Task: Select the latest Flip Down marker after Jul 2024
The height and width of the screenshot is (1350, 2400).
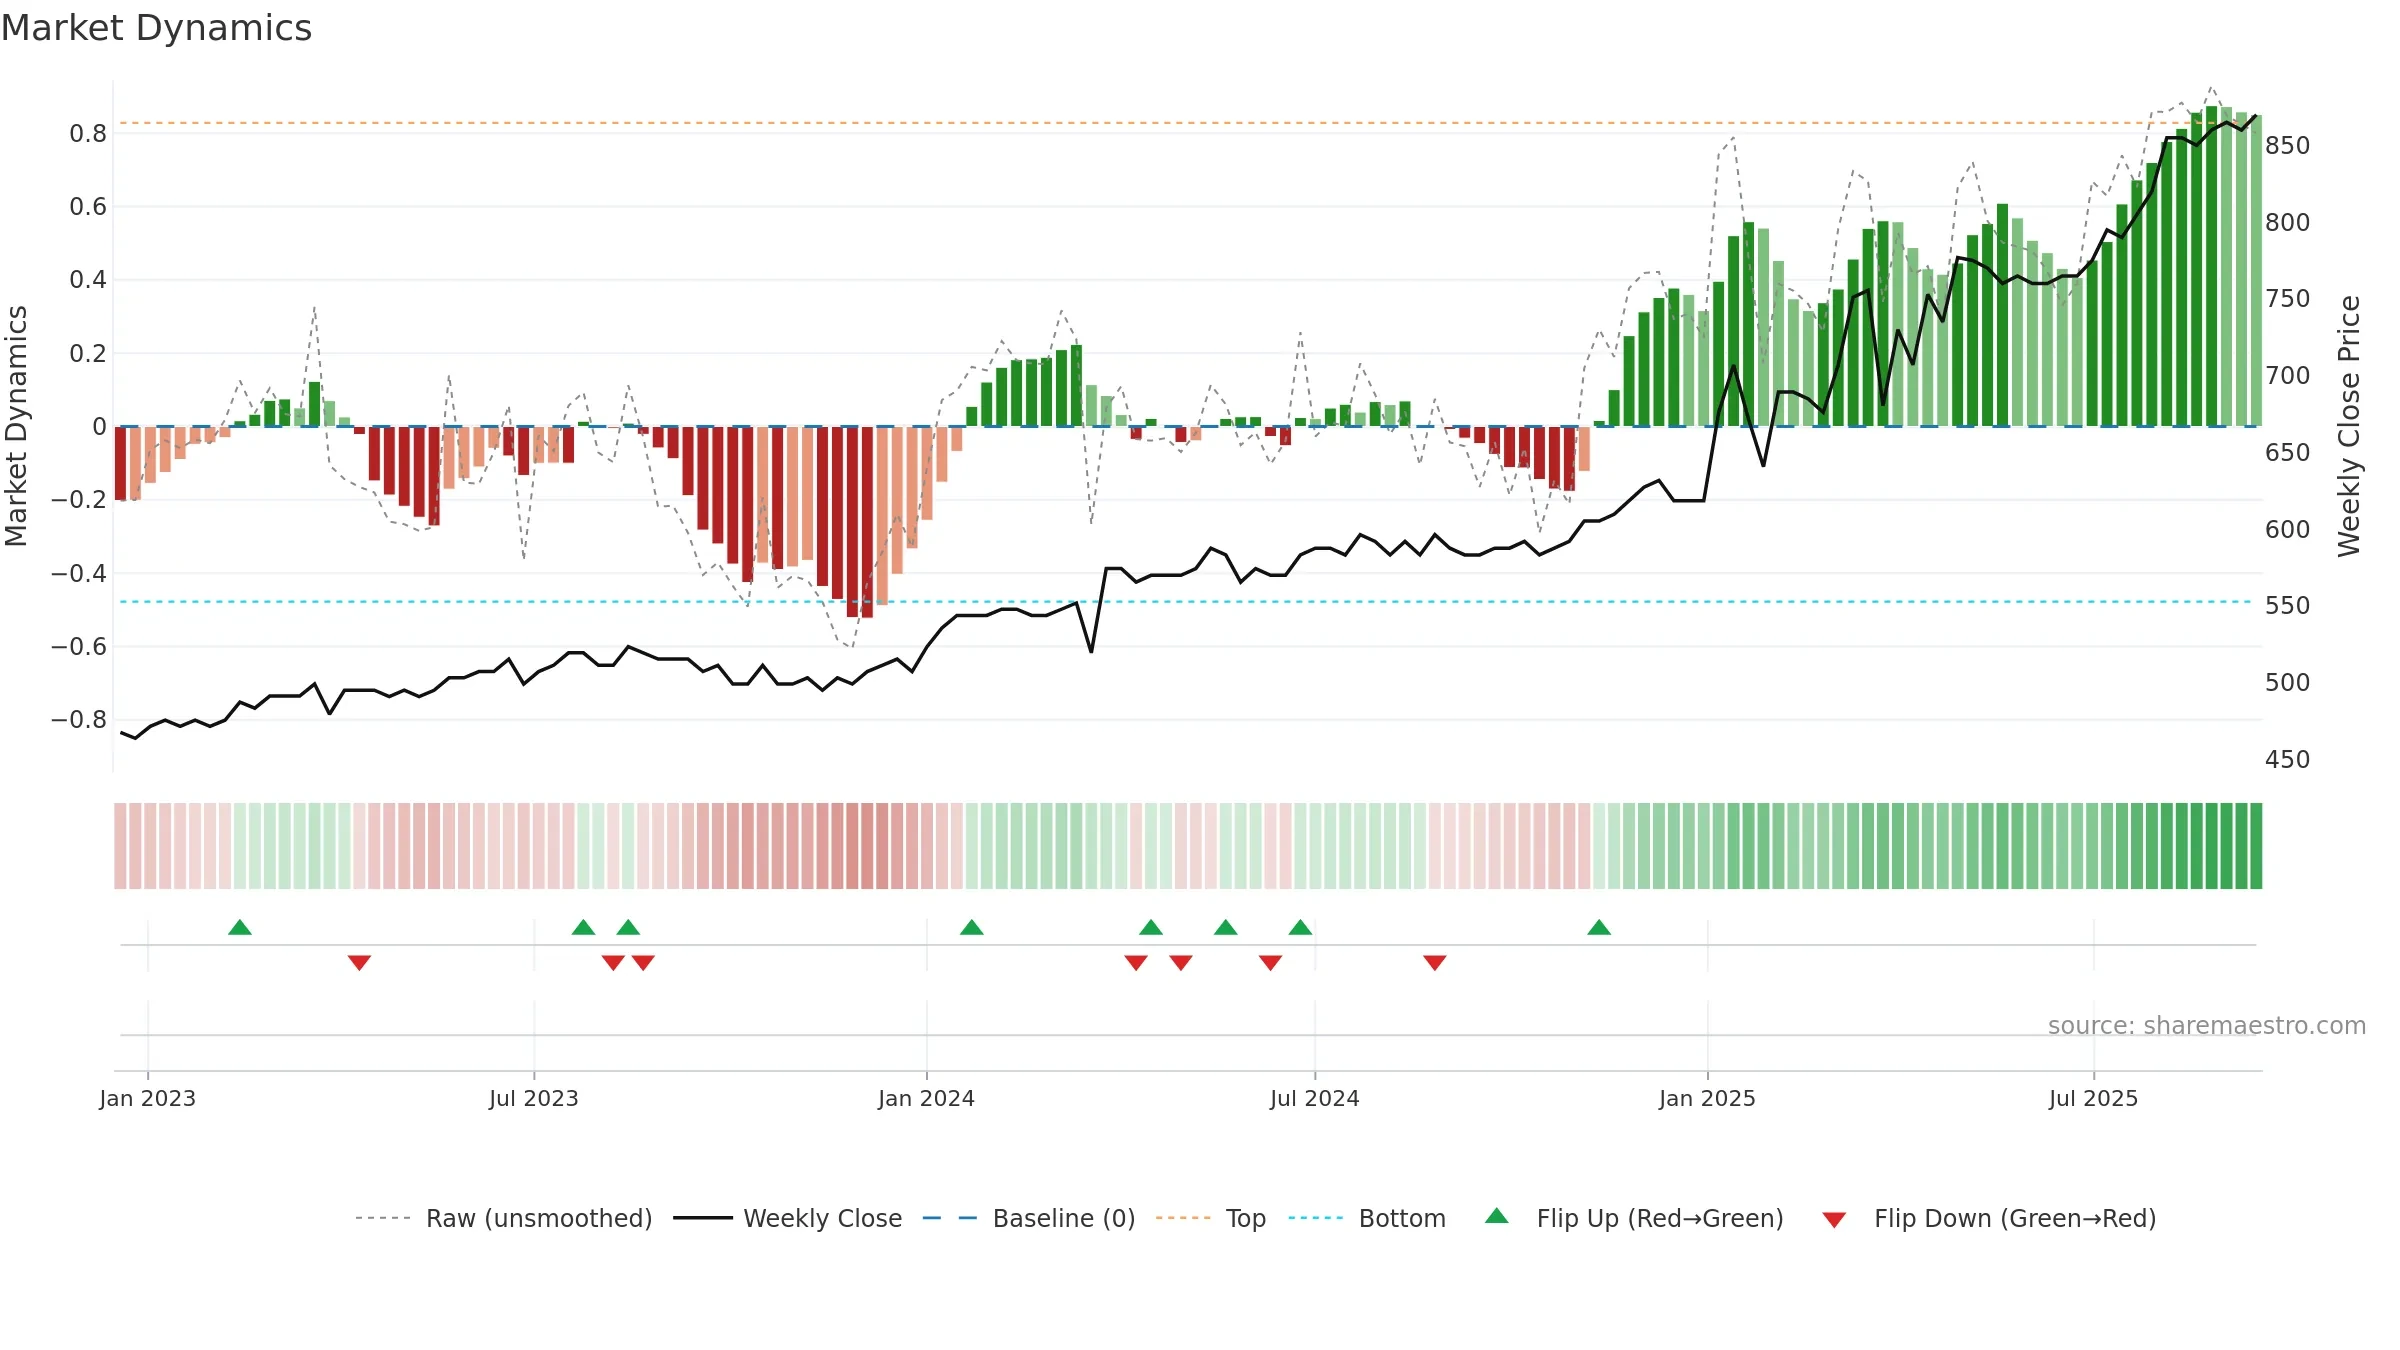Action: [x=1435, y=963]
